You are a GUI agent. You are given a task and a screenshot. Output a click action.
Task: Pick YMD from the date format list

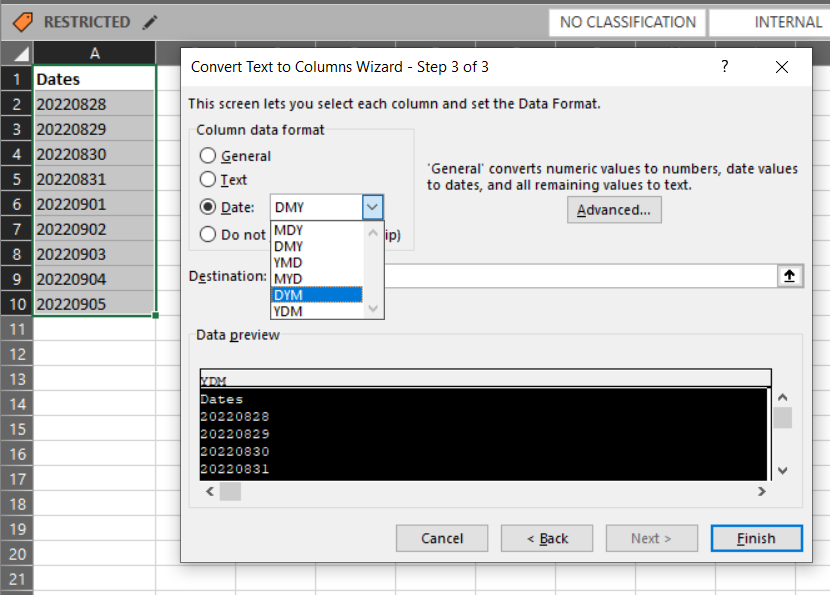(x=317, y=263)
